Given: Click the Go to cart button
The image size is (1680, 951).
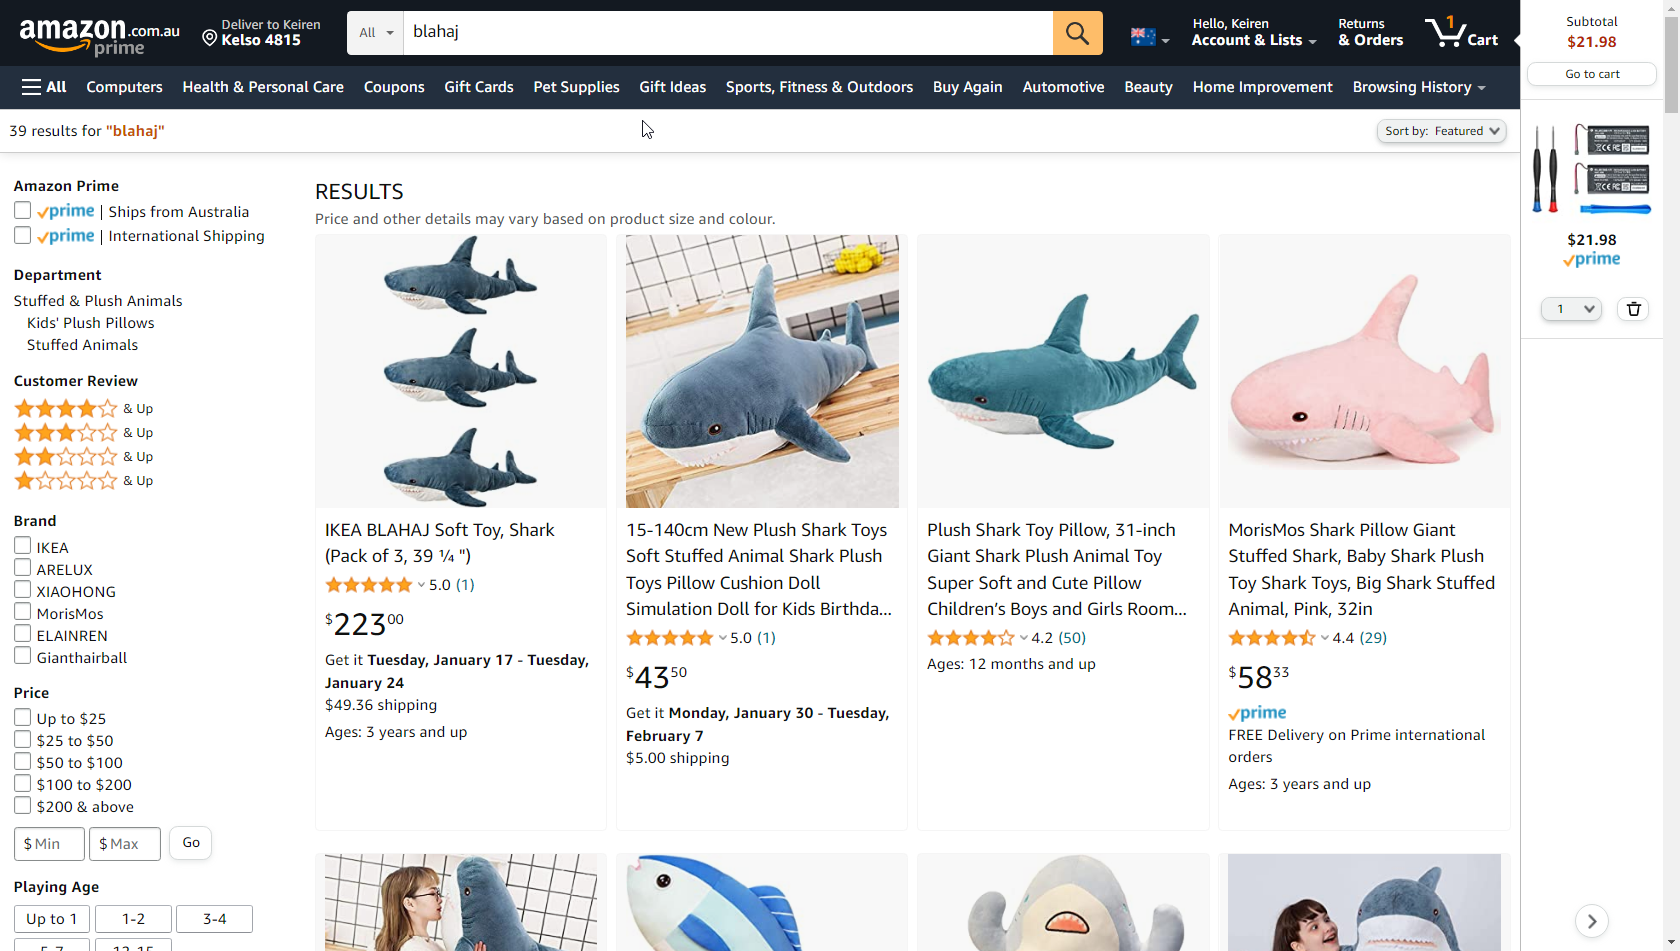Looking at the screenshot, I should pyautogui.click(x=1592, y=74).
